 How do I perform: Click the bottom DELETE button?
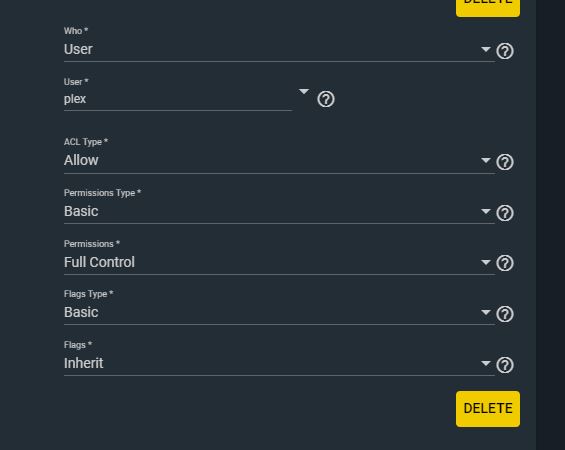[x=488, y=409]
